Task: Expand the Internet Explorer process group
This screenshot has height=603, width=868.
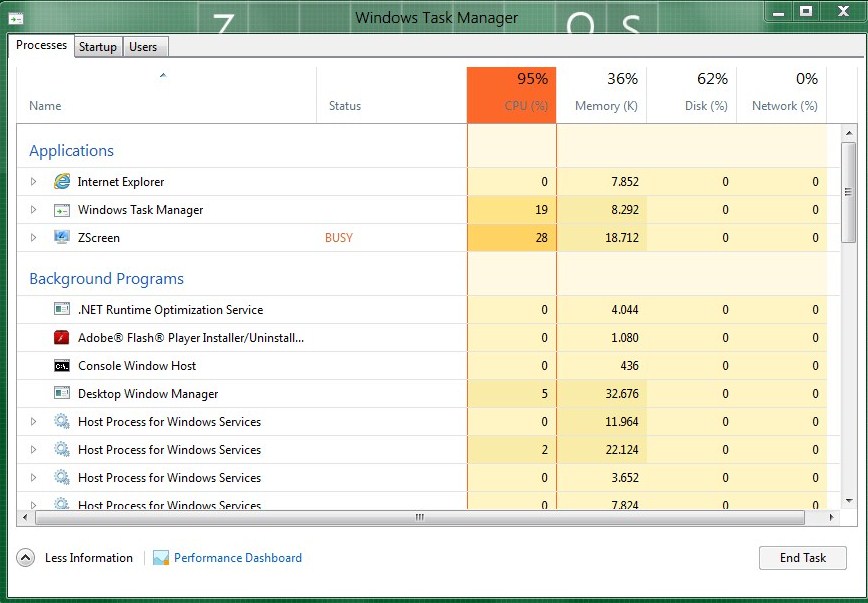Action: [33, 181]
